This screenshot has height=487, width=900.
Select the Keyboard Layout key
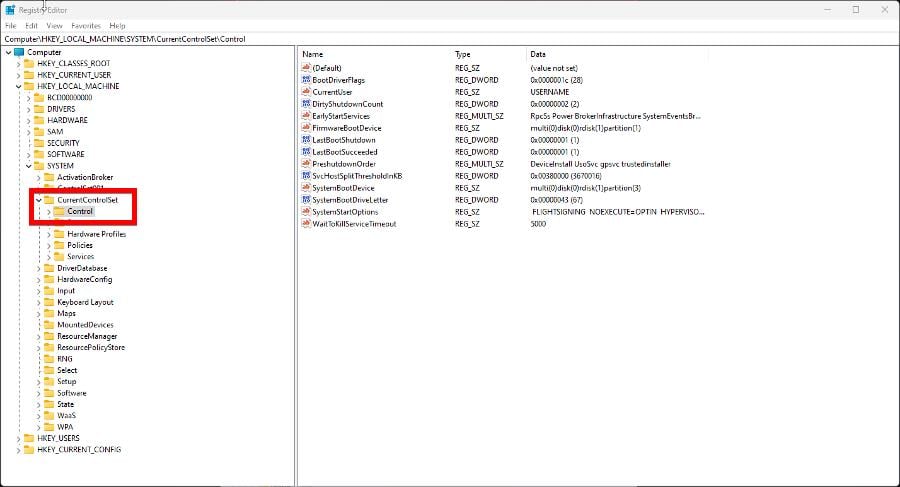(x=85, y=302)
